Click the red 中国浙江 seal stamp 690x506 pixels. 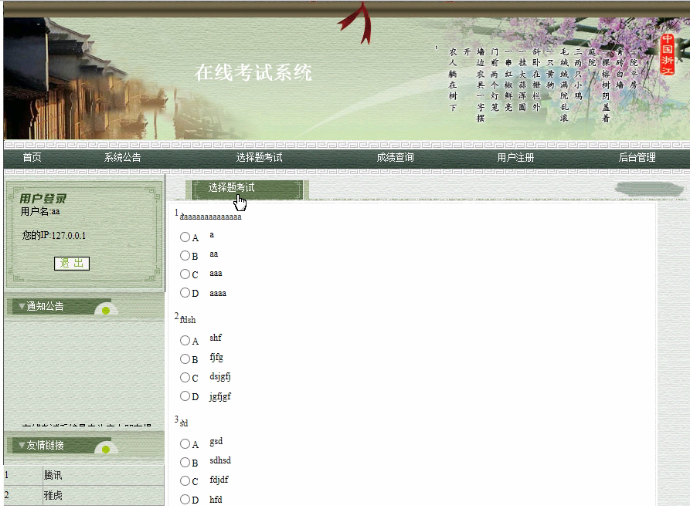[x=668, y=54]
